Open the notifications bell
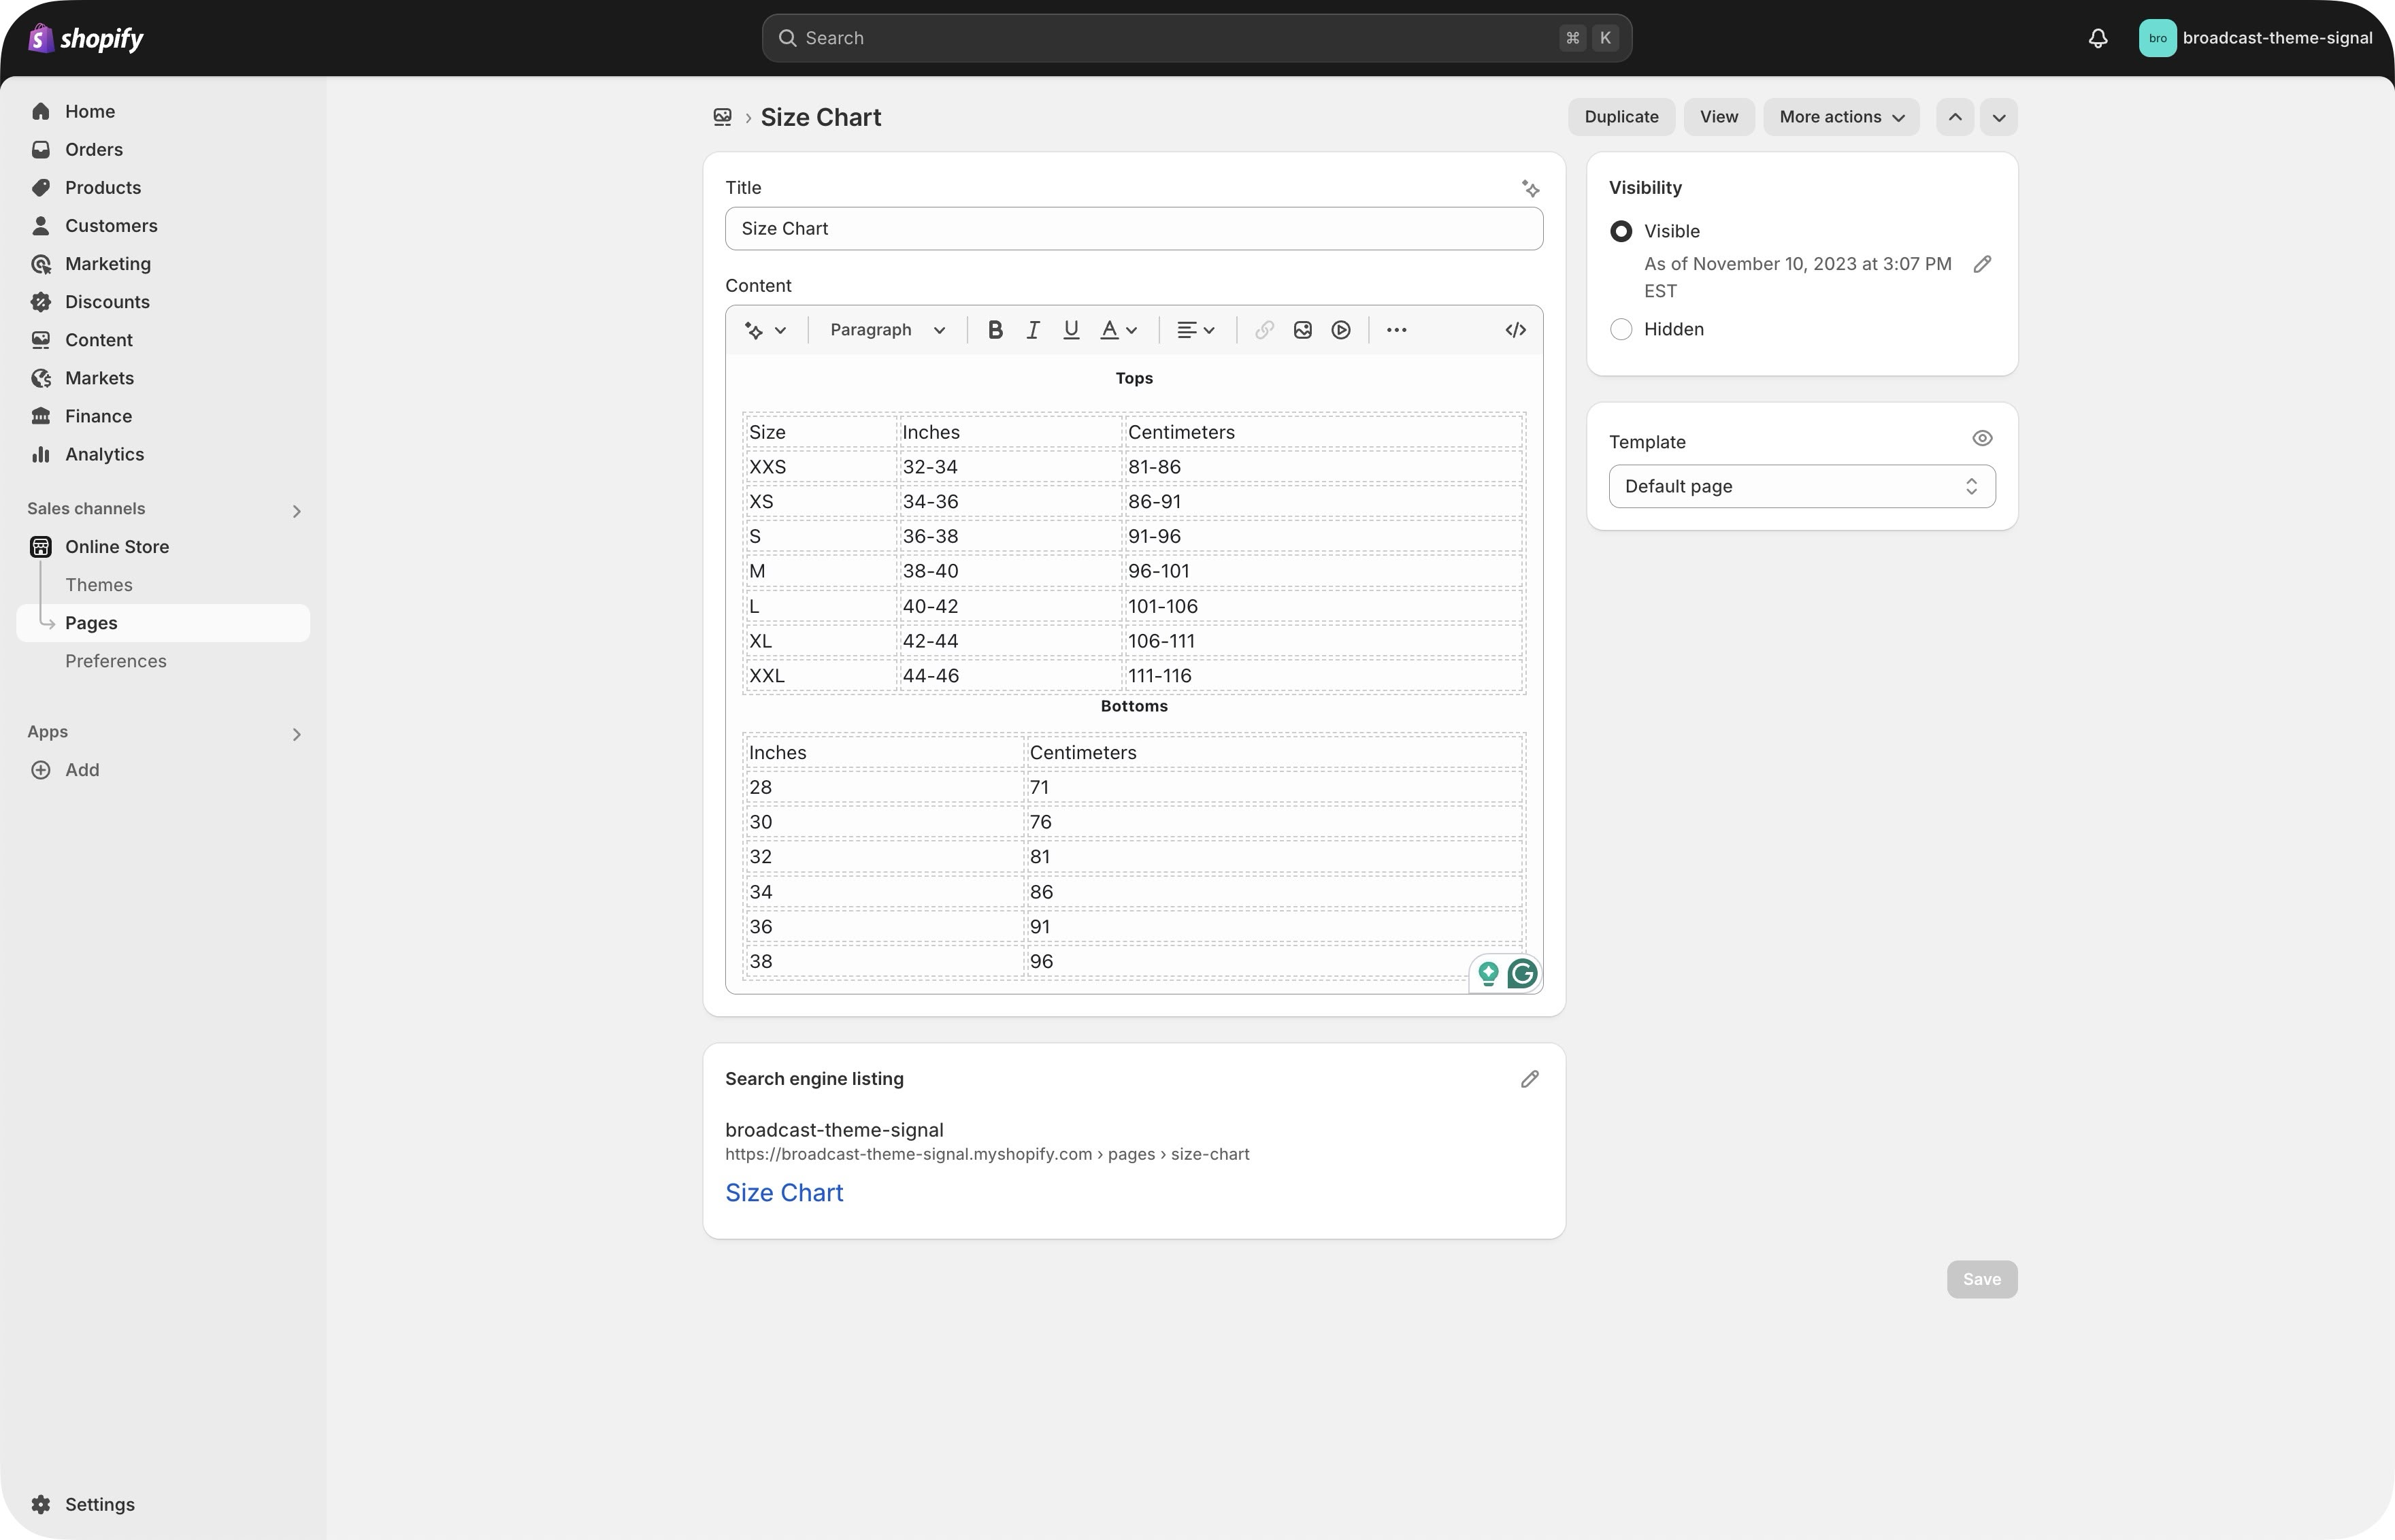The image size is (2395, 1540). click(x=2097, y=38)
